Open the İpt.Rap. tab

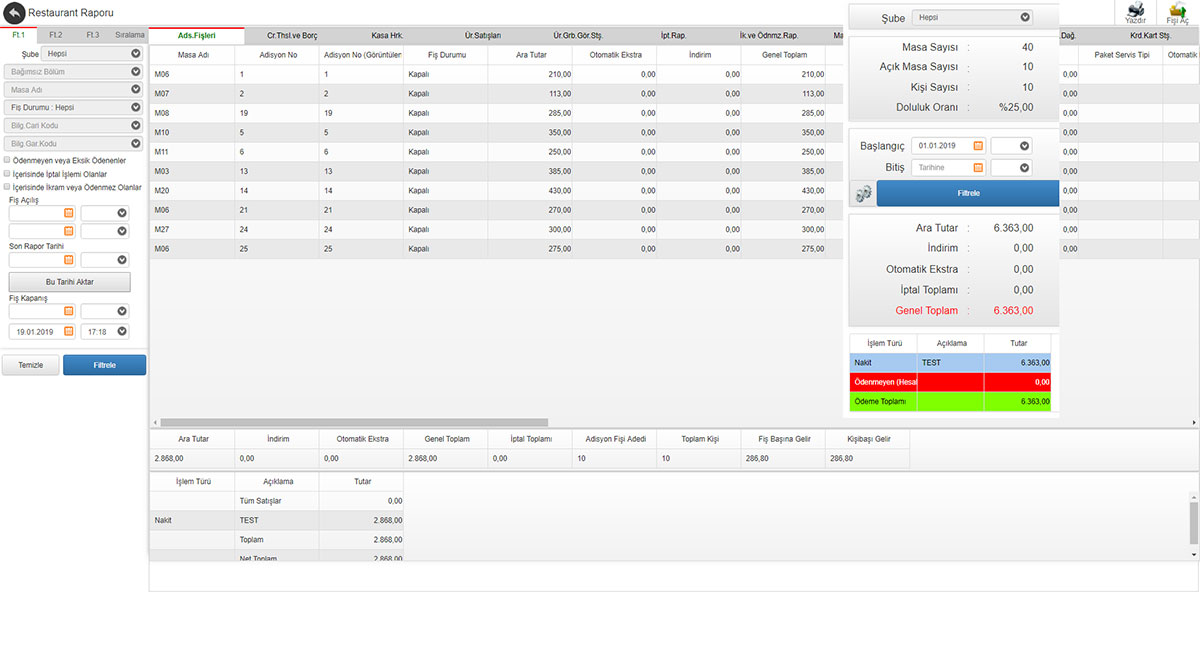point(673,36)
